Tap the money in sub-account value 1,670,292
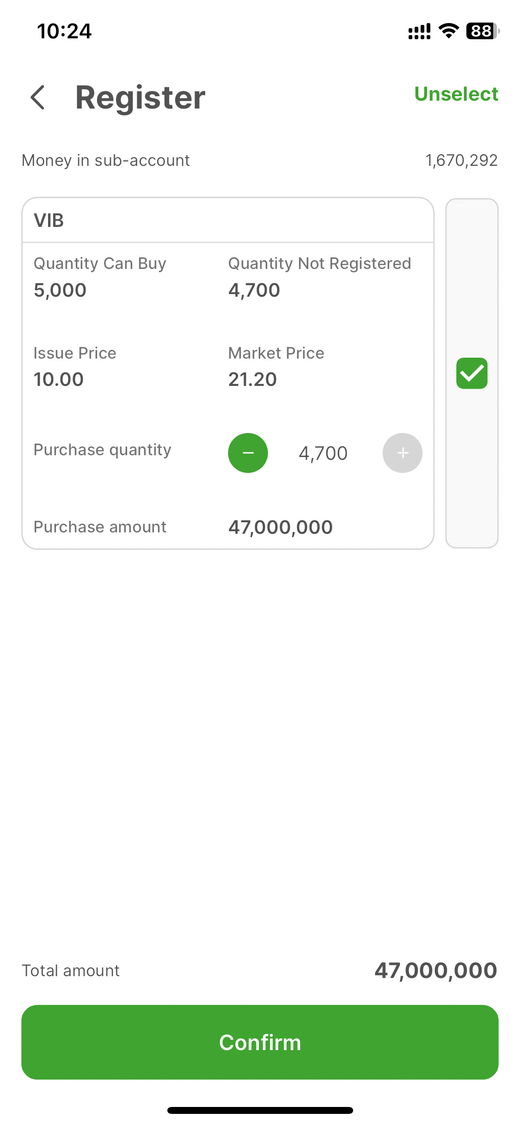 (x=461, y=160)
